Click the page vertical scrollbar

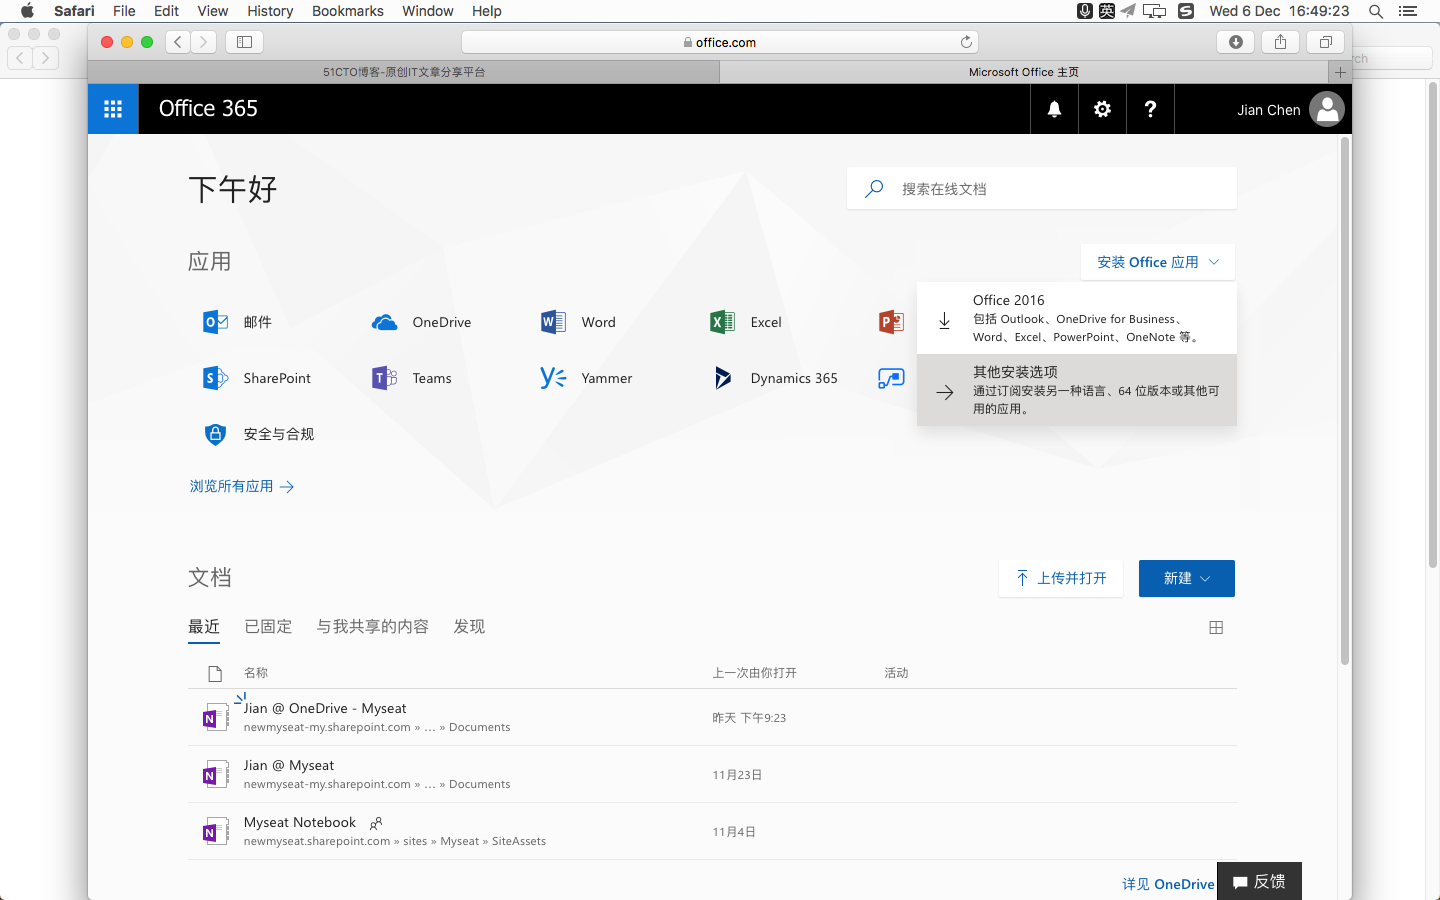point(1345,400)
